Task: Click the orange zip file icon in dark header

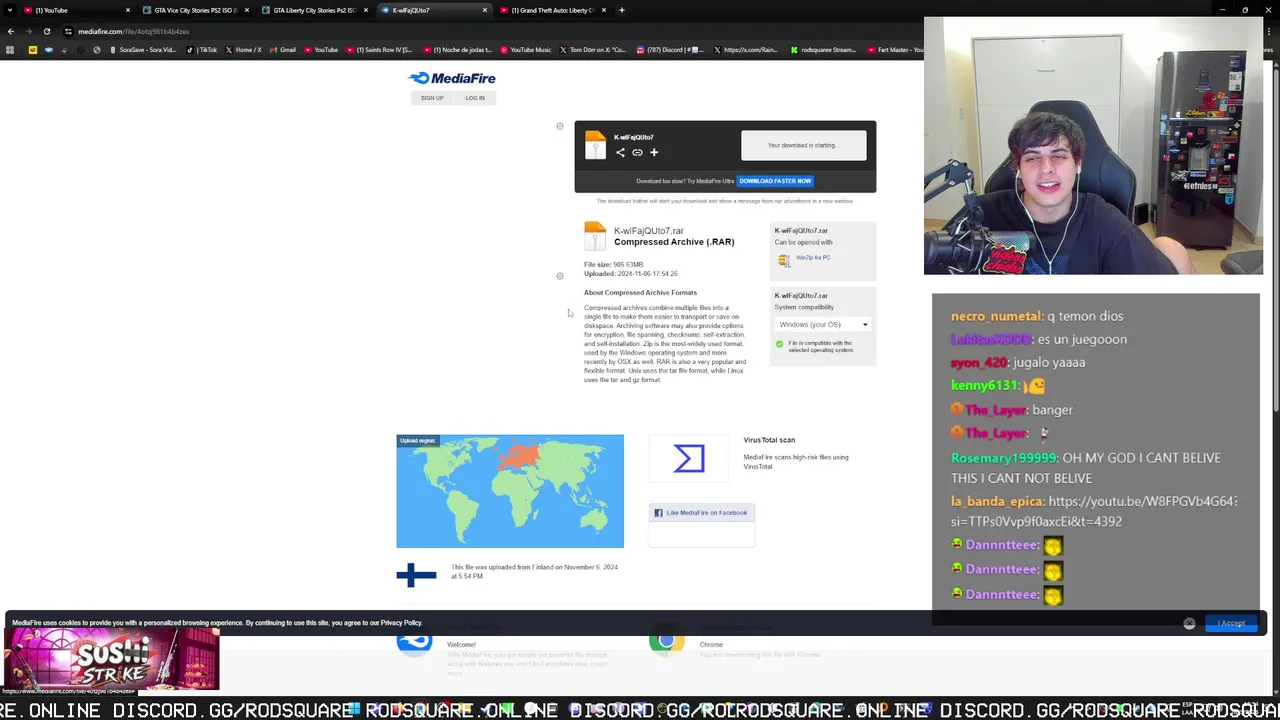Action: [595, 145]
